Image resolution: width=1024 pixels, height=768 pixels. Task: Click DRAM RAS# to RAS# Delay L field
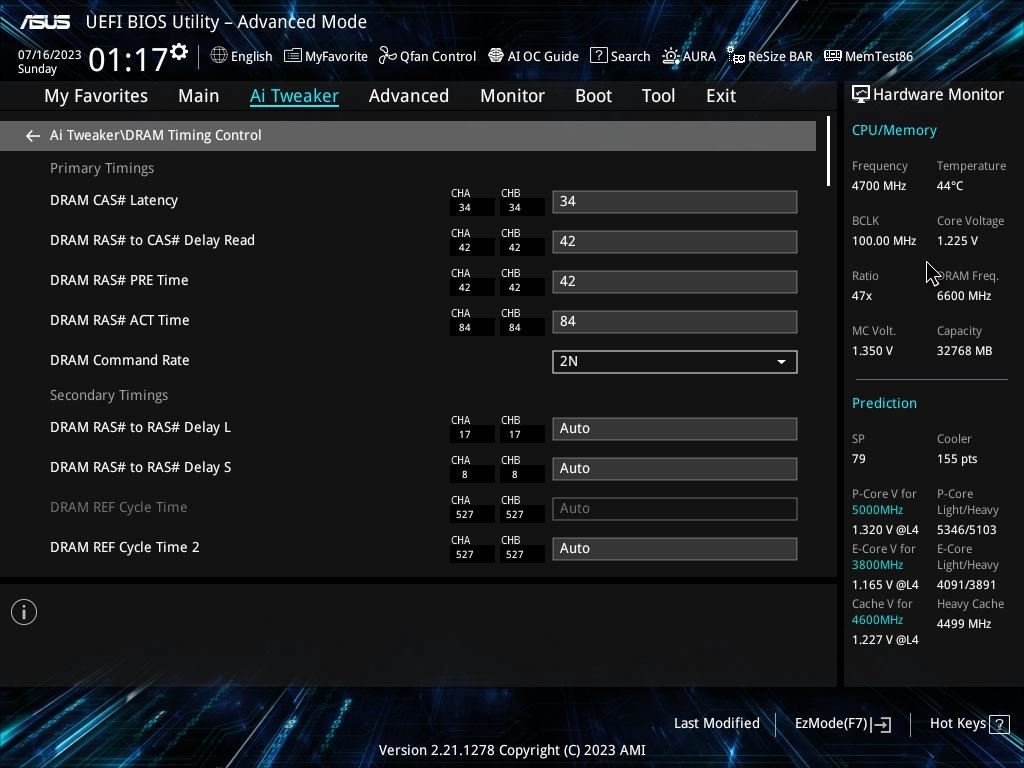(675, 428)
